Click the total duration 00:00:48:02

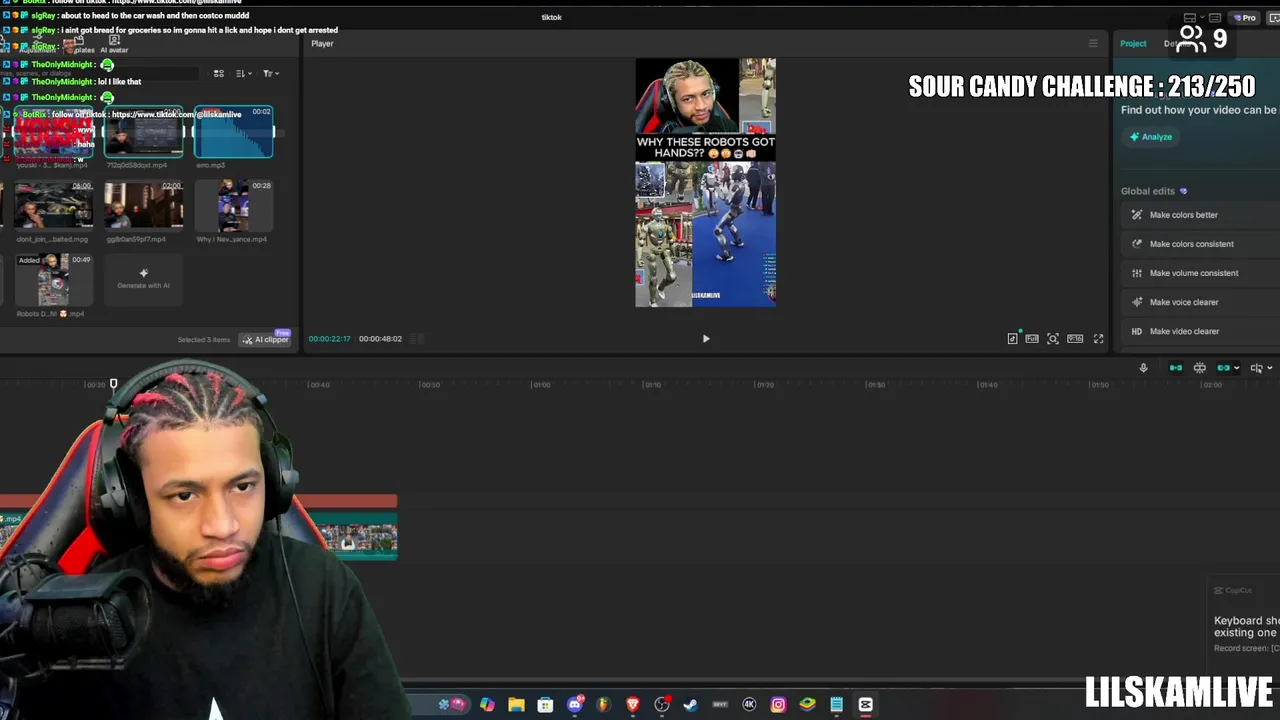point(380,339)
